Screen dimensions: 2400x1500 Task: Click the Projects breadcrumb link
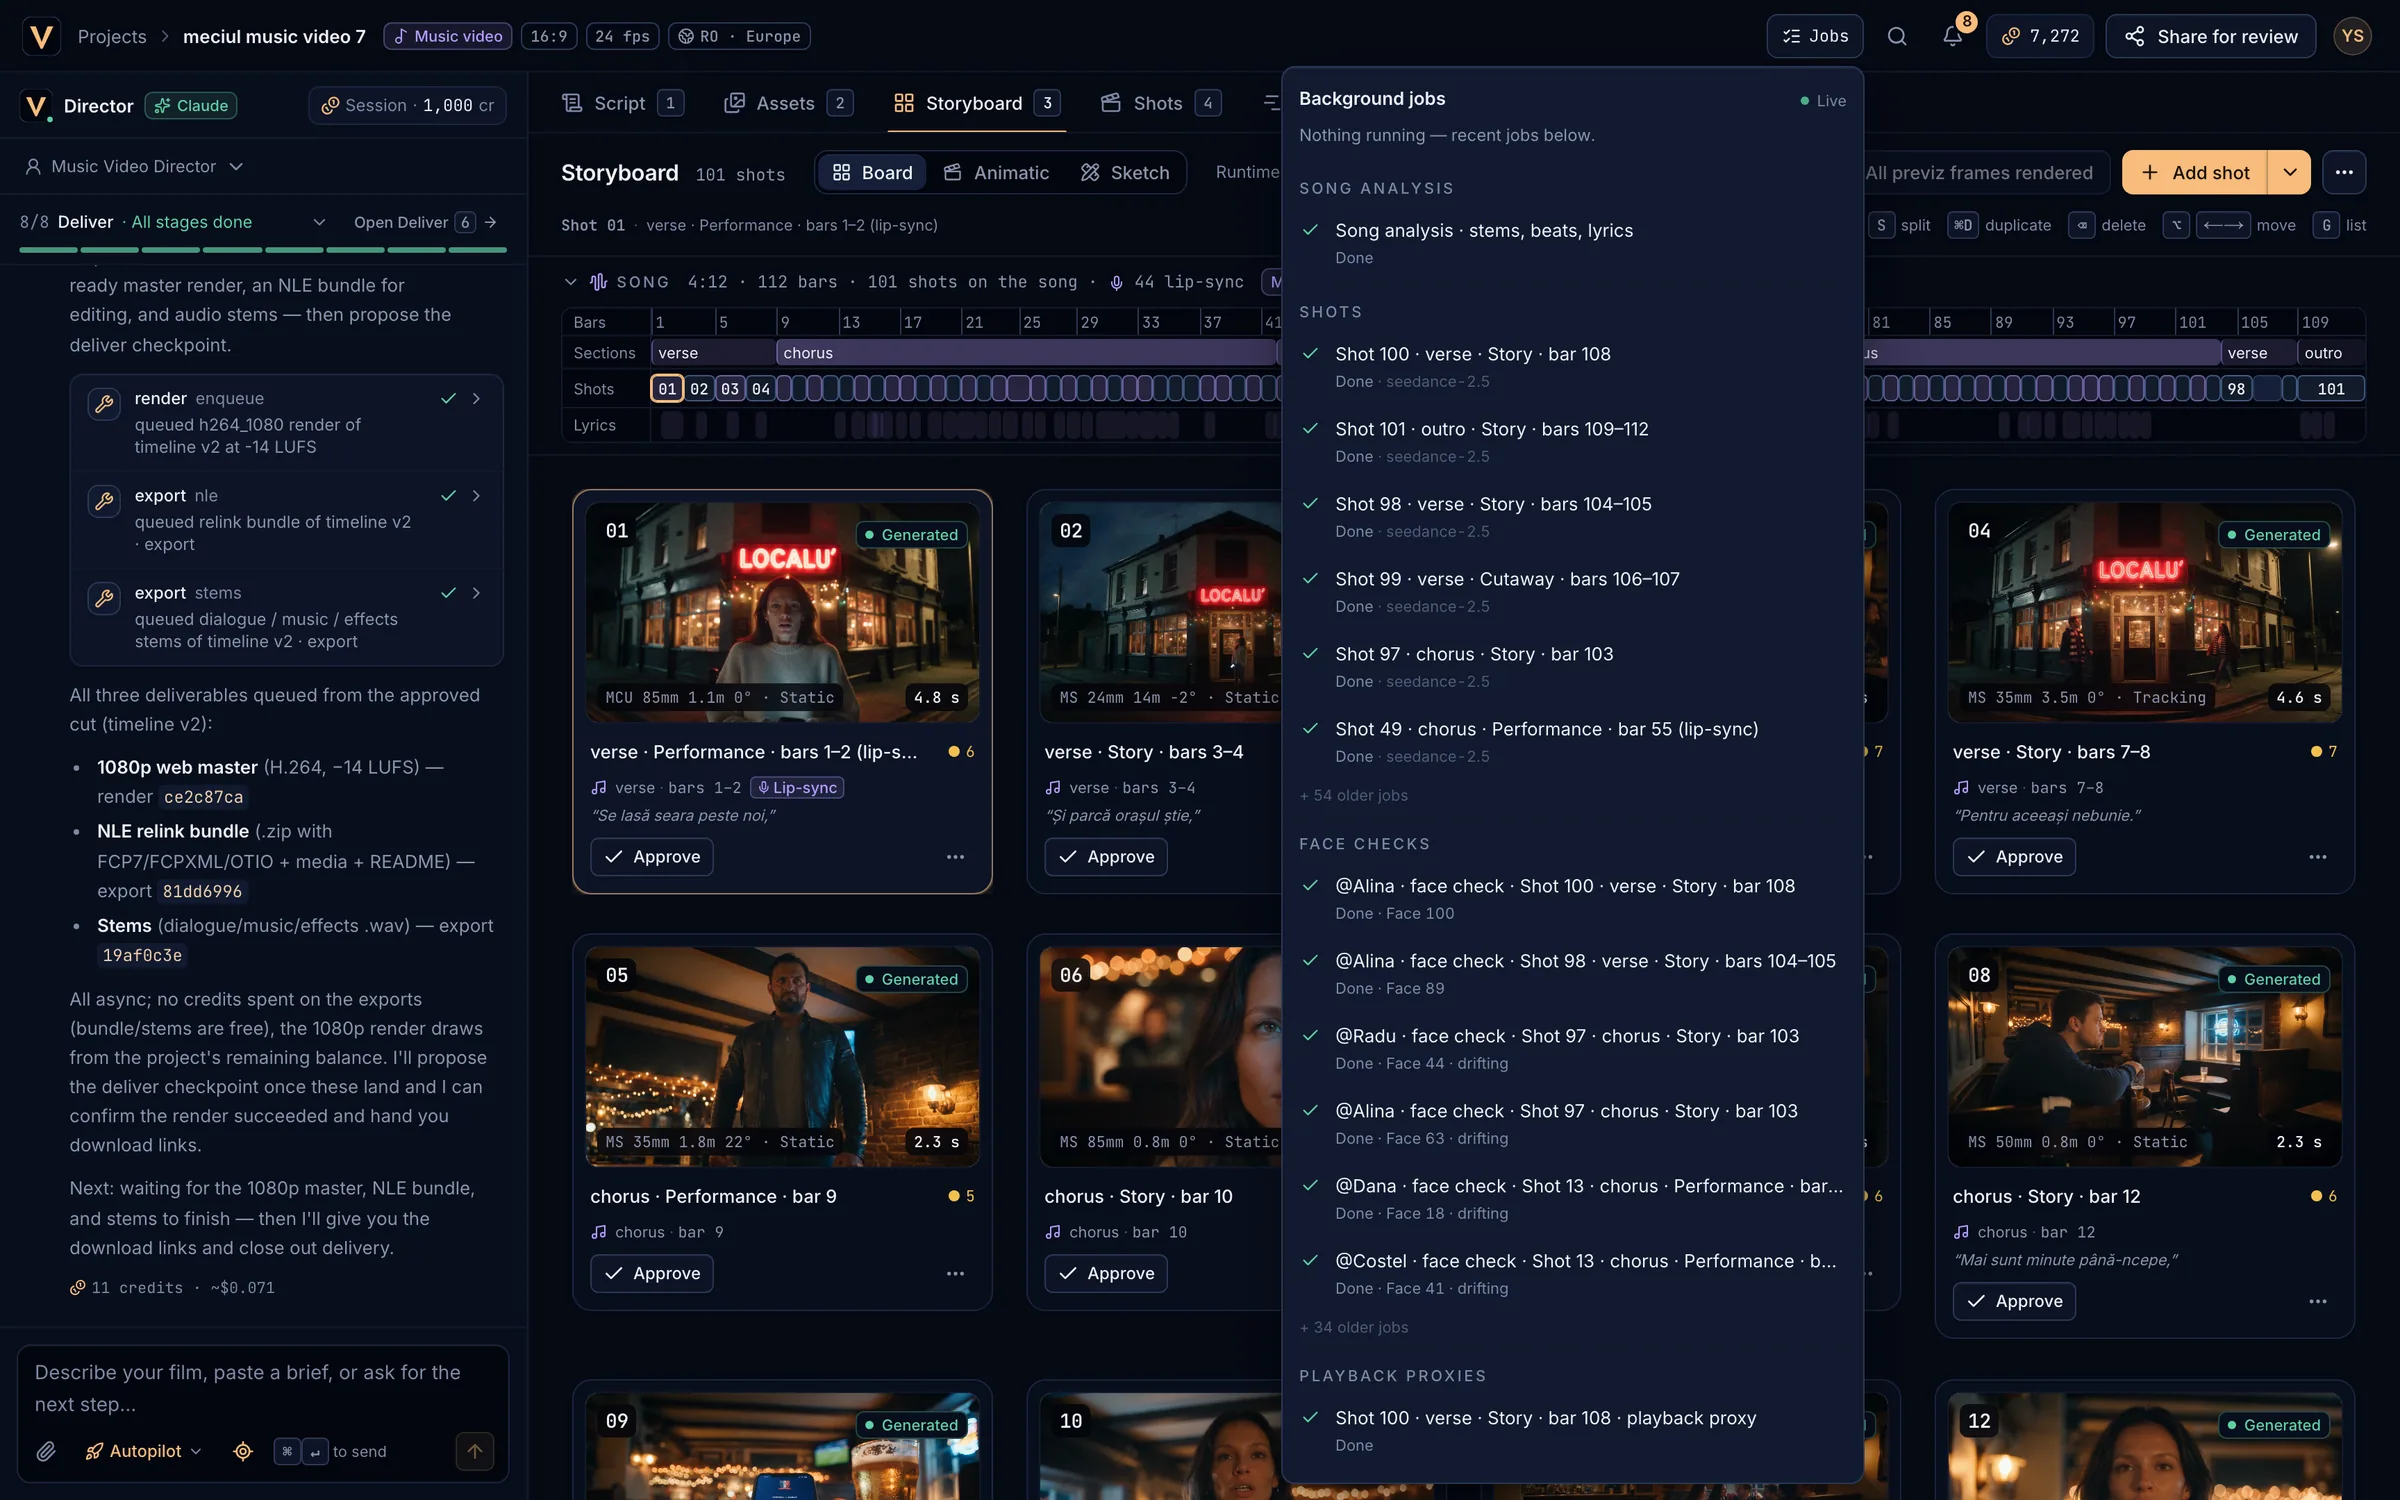[x=112, y=36]
